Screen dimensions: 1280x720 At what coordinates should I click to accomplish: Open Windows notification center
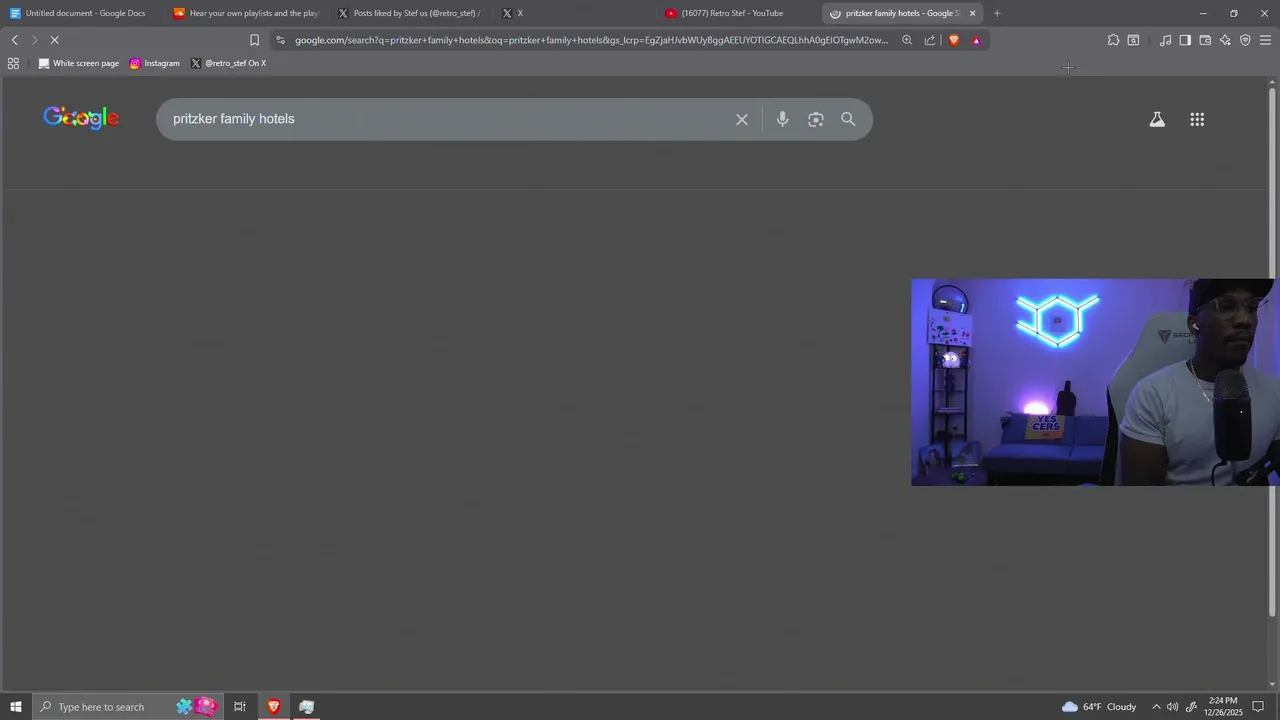point(1259,707)
